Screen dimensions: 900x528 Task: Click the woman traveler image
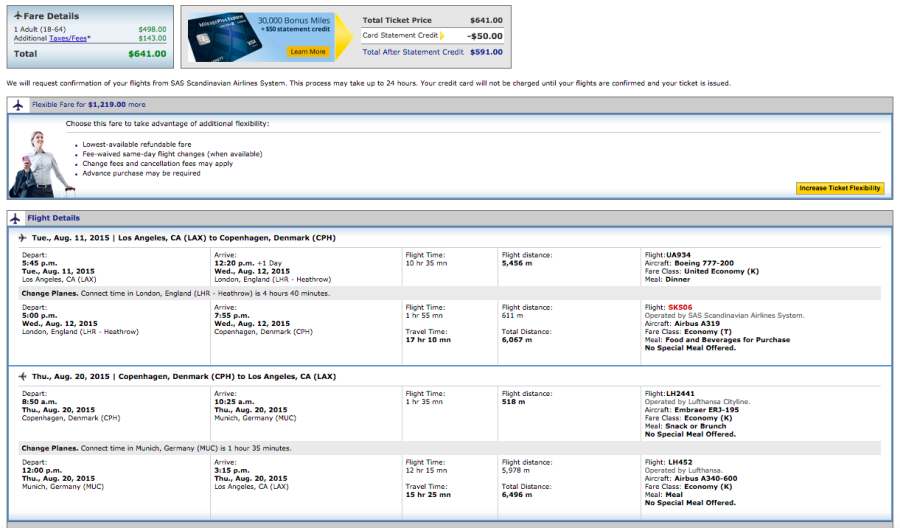coord(41,164)
